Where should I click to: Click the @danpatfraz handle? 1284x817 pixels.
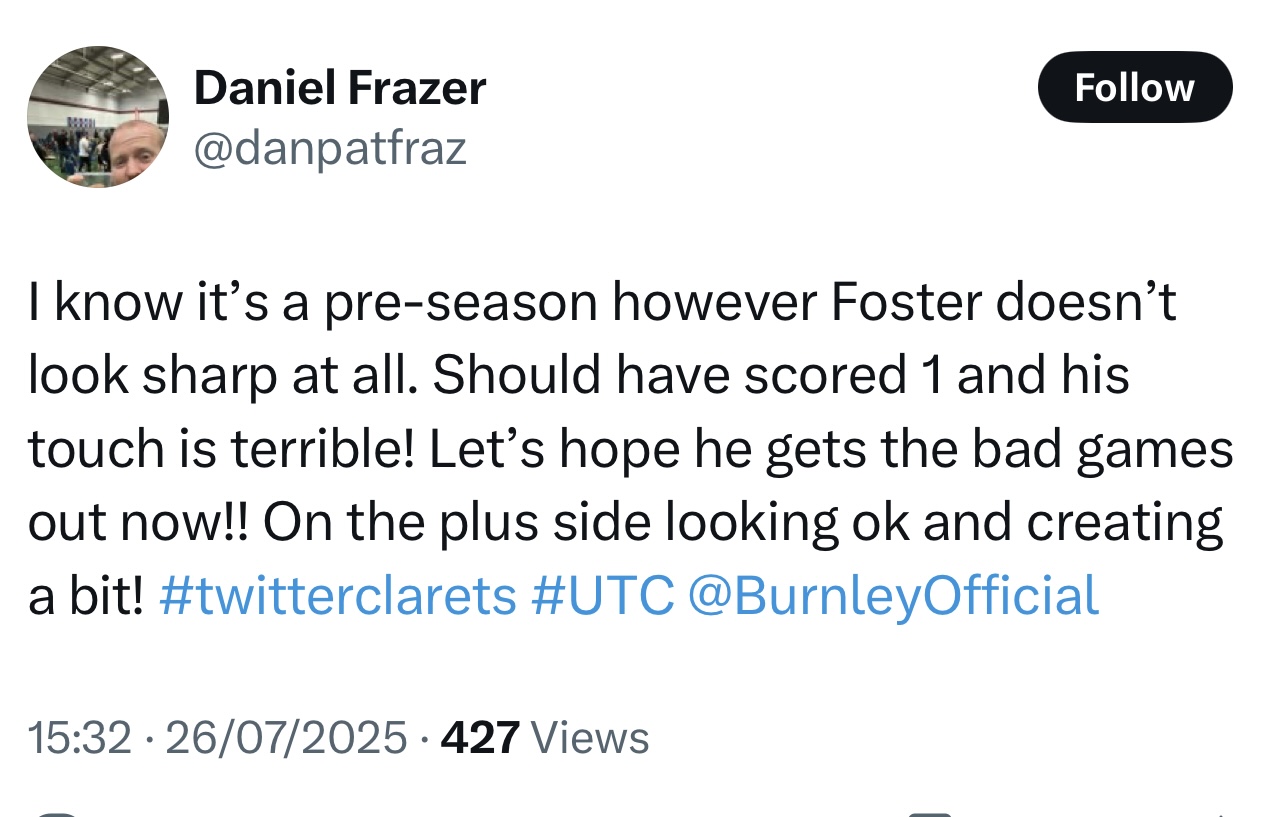(x=330, y=149)
